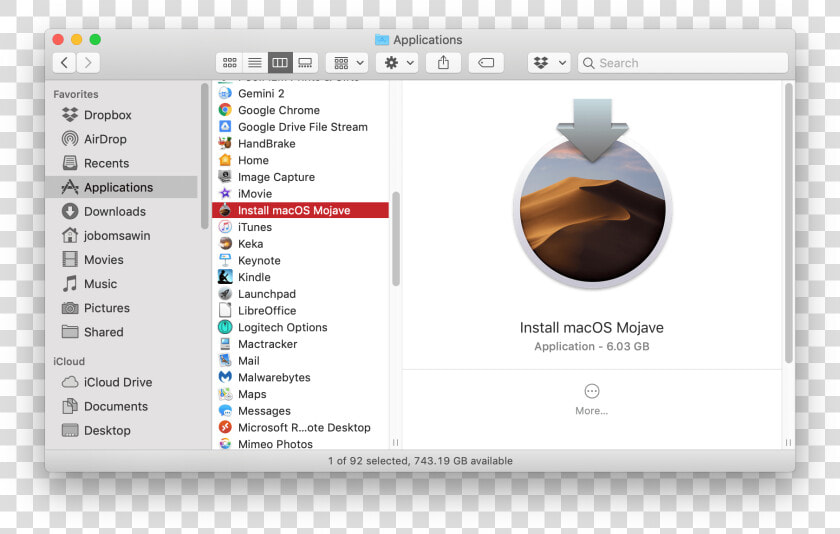Select Malwarebytes app
This screenshot has height=534, width=840.
pyautogui.click(x=301, y=377)
